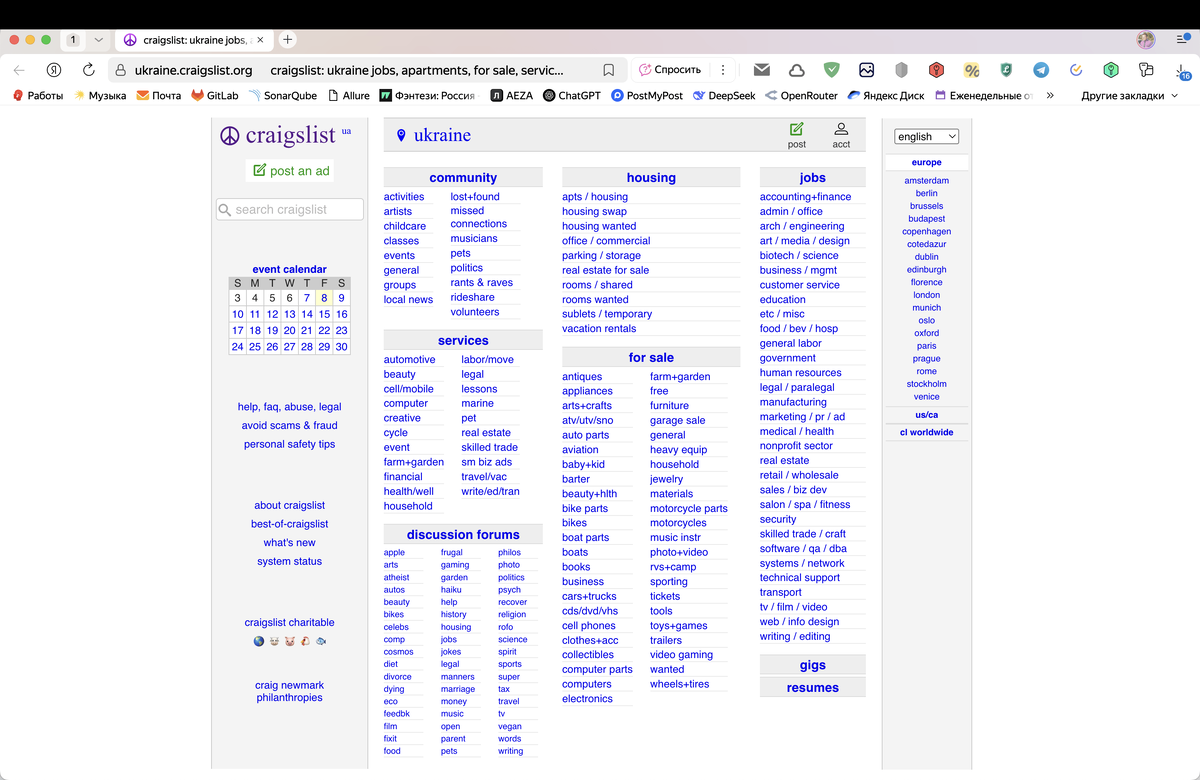Screen dimensions: 1200x780
Task: Expand the tab list chevron
Action: (98, 40)
